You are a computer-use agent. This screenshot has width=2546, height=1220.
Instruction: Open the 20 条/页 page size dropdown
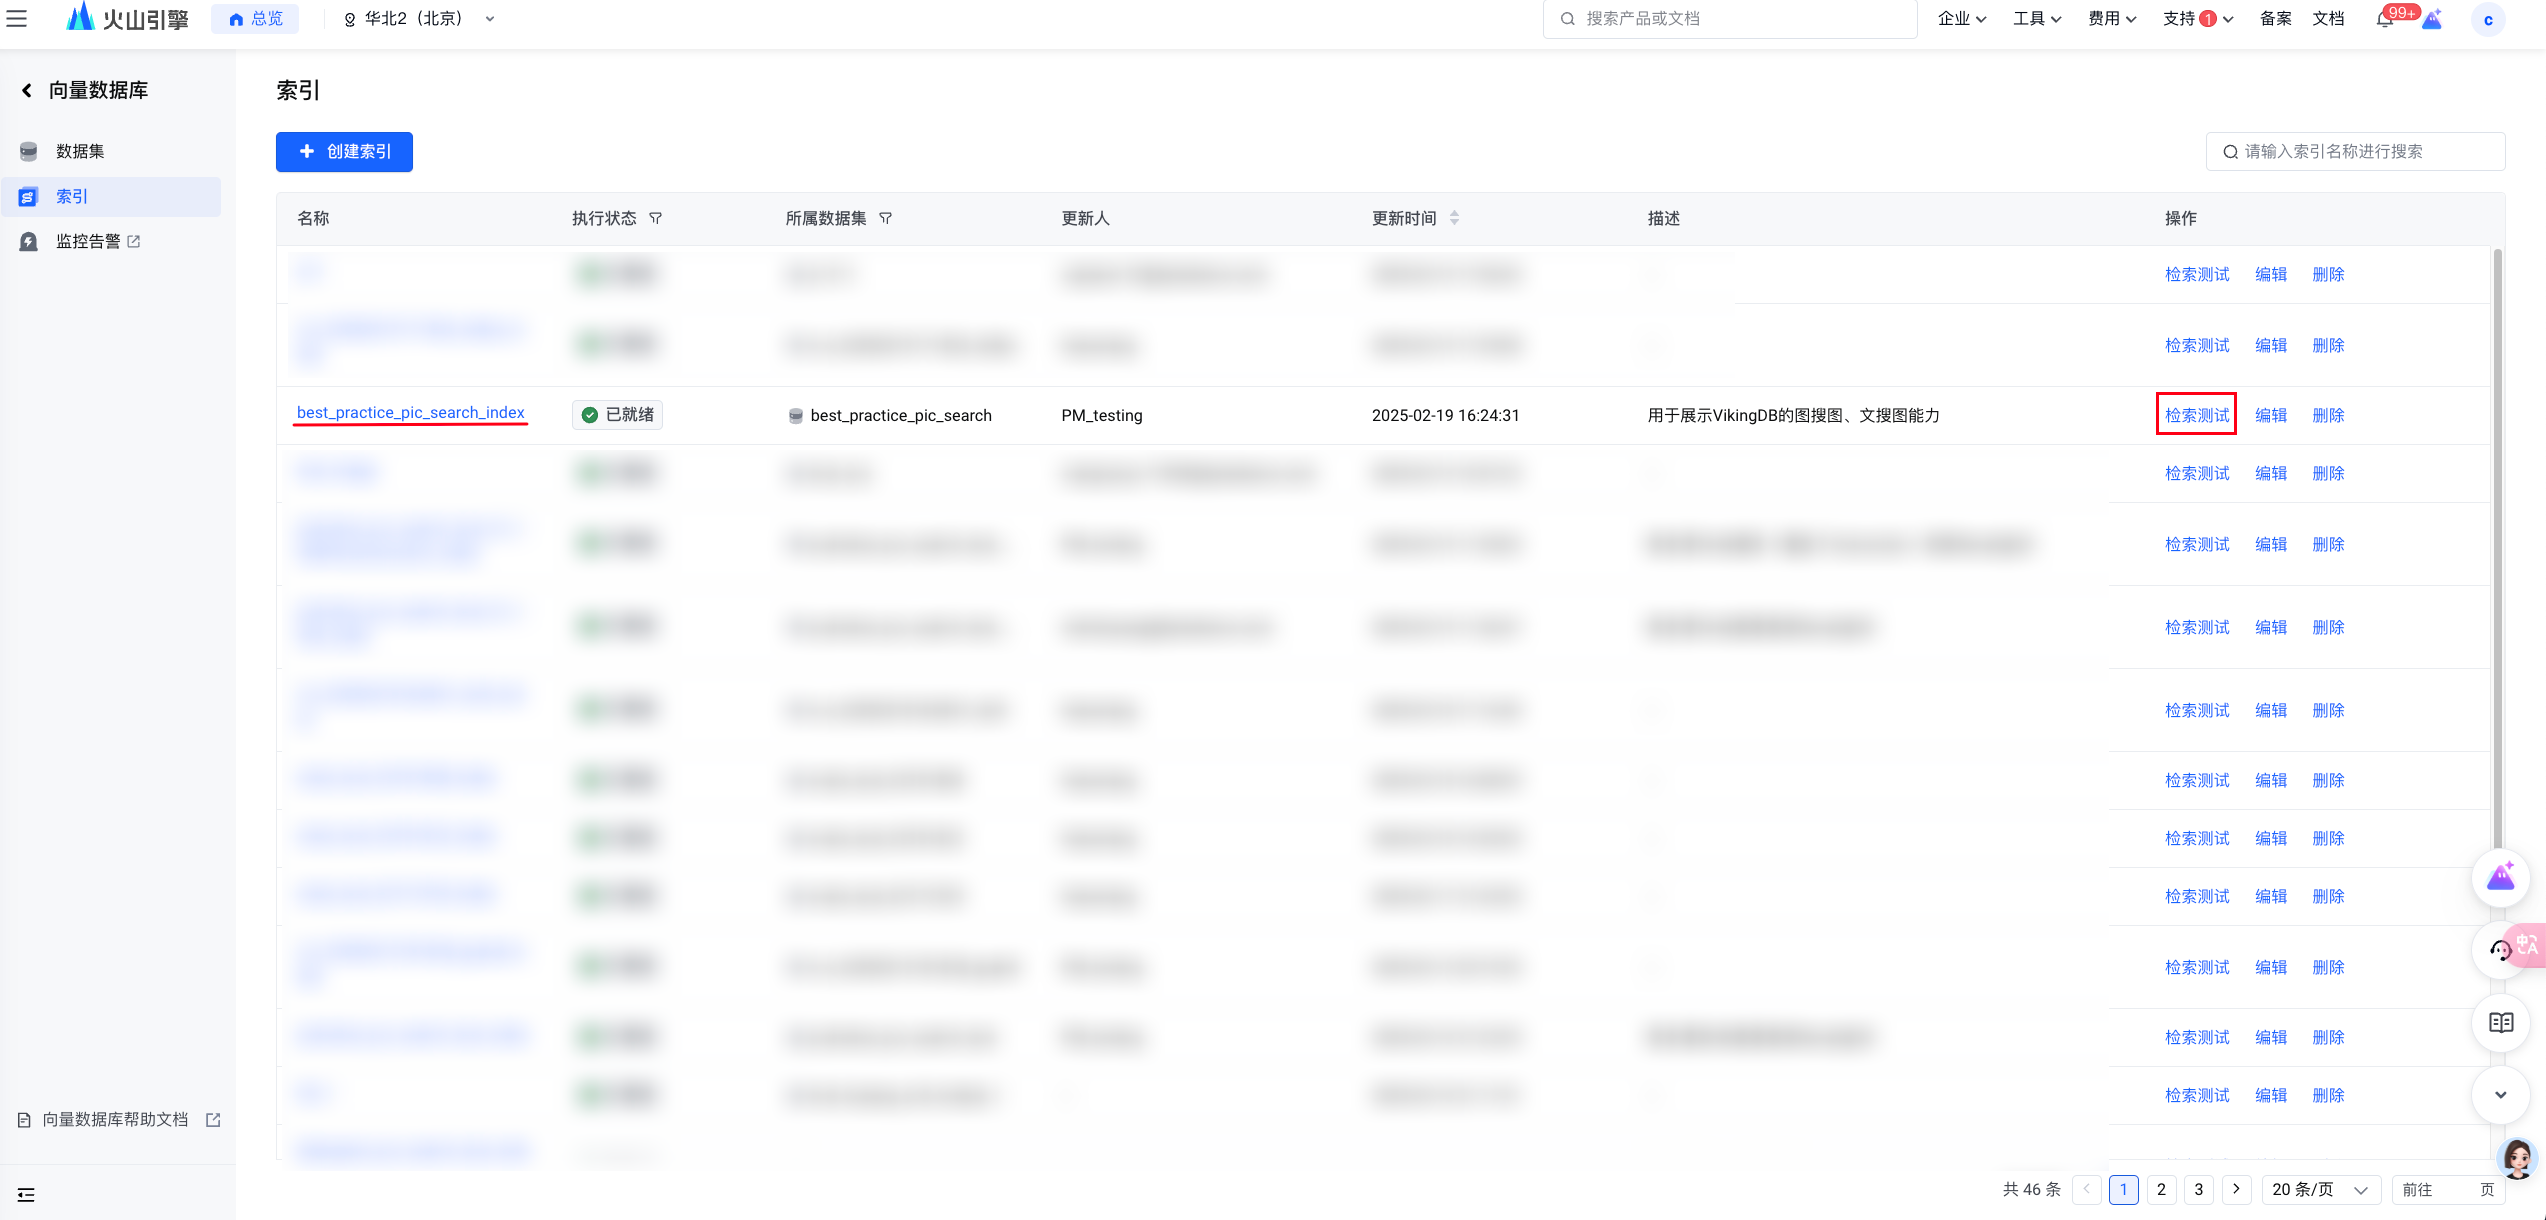coord(2320,1189)
